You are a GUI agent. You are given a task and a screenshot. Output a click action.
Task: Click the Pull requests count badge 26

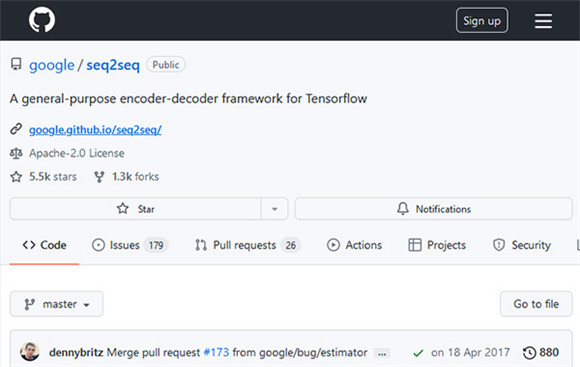pos(290,245)
